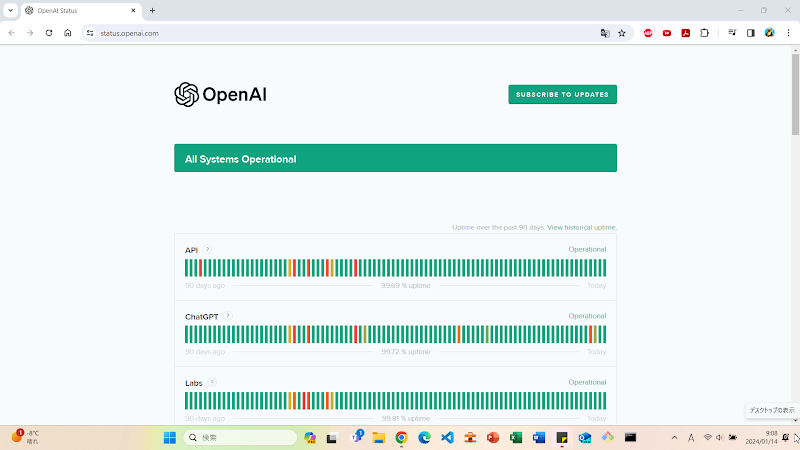Click the Windows taskbar search box
This screenshot has width=800, height=450.
[x=240, y=438]
